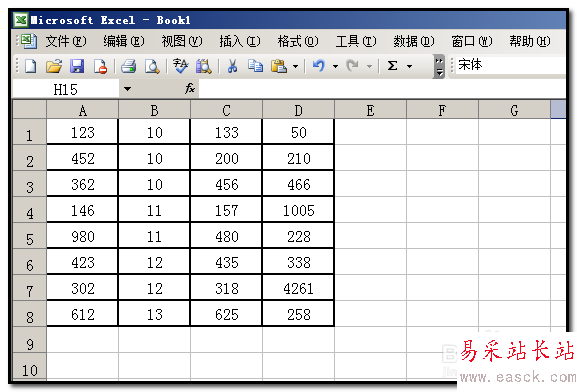This screenshot has width=577, height=392.
Task: Open the 视图(V) menu
Action: pyautogui.click(x=182, y=41)
